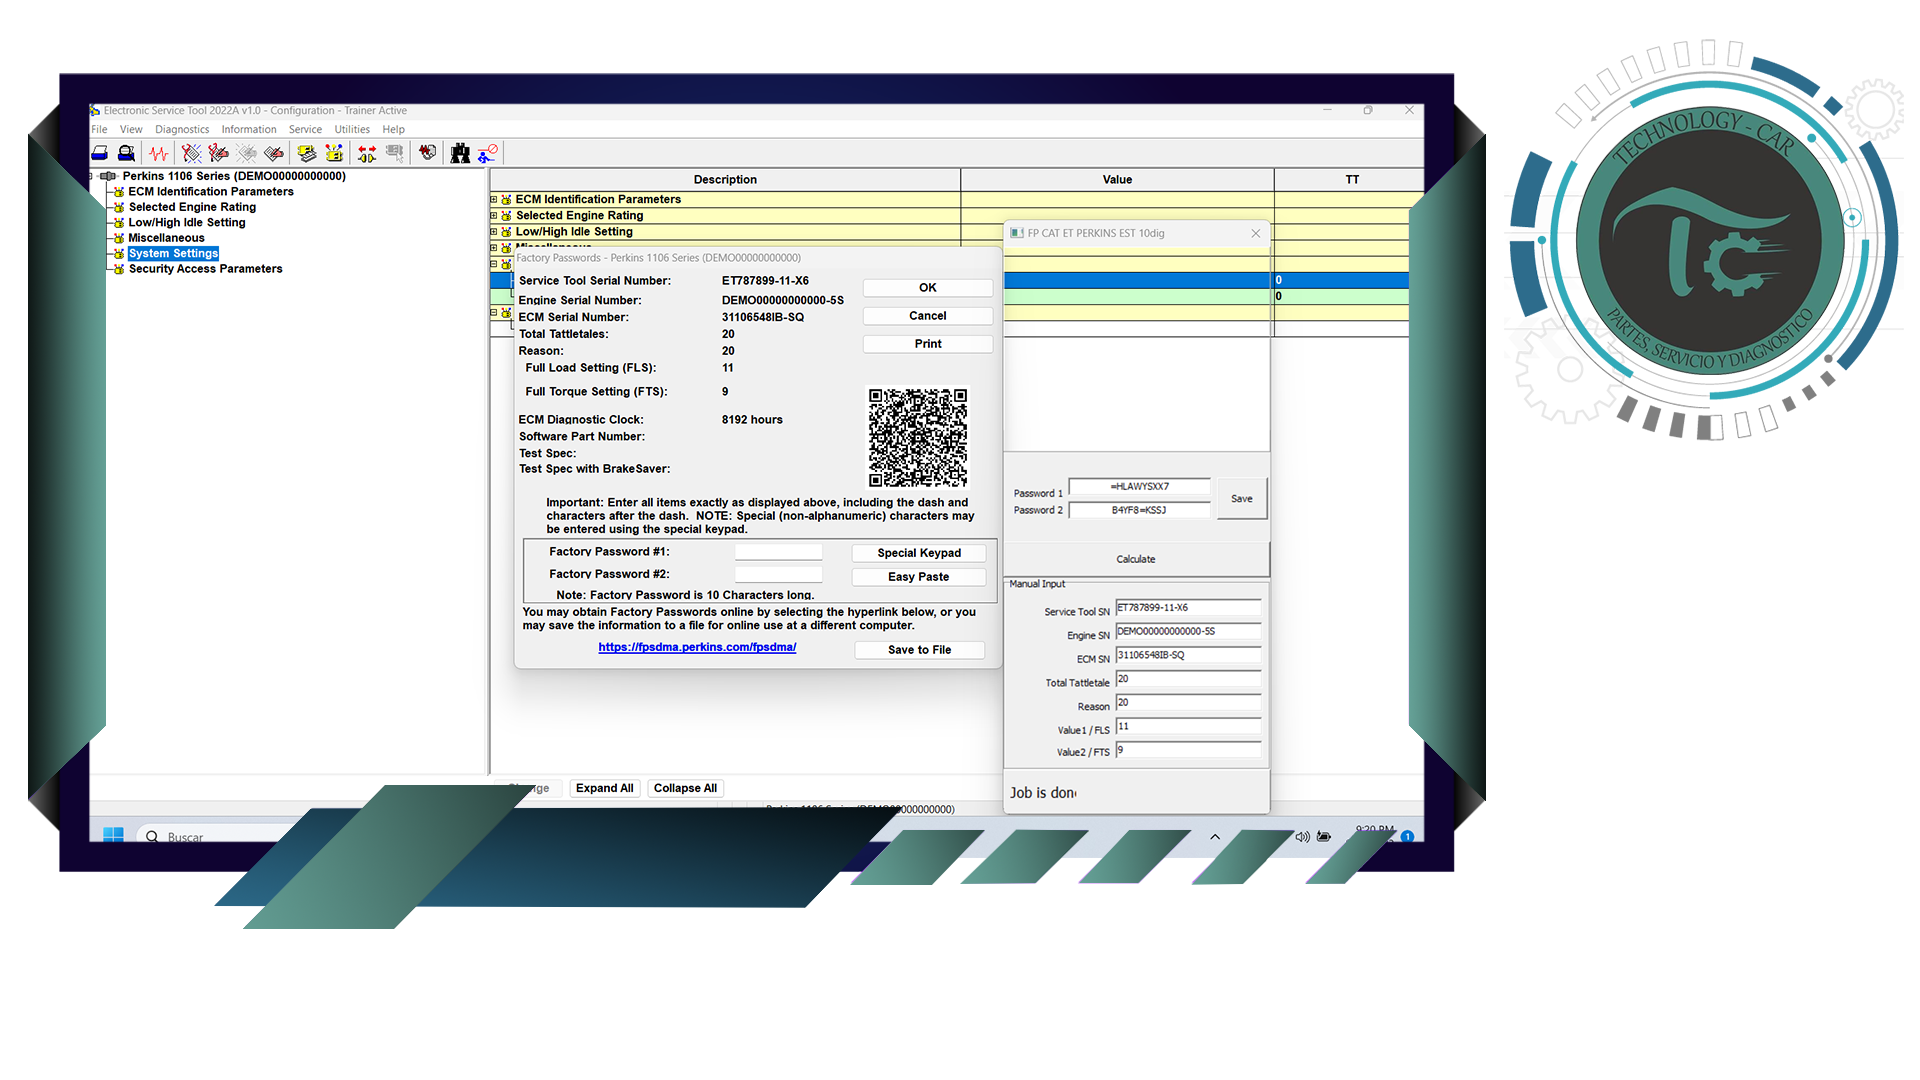Open Logged Events toolbar icon
The width and height of the screenshot is (1920, 1080).
[273, 153]
